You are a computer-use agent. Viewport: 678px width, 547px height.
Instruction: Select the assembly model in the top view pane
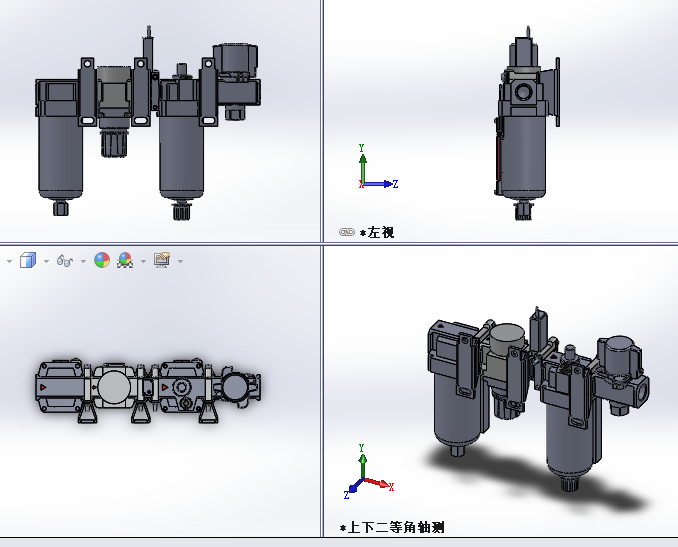click(x=148, y=390)
